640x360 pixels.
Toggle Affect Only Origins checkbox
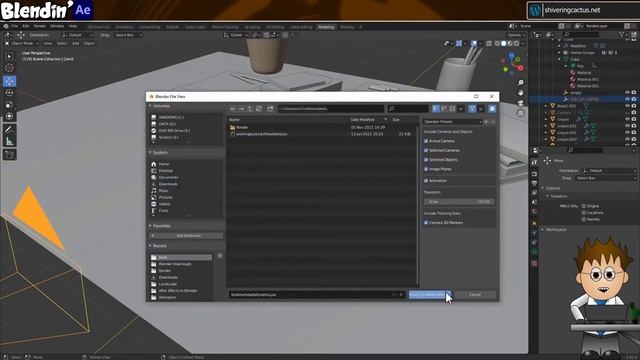click(x=584, y=206)
